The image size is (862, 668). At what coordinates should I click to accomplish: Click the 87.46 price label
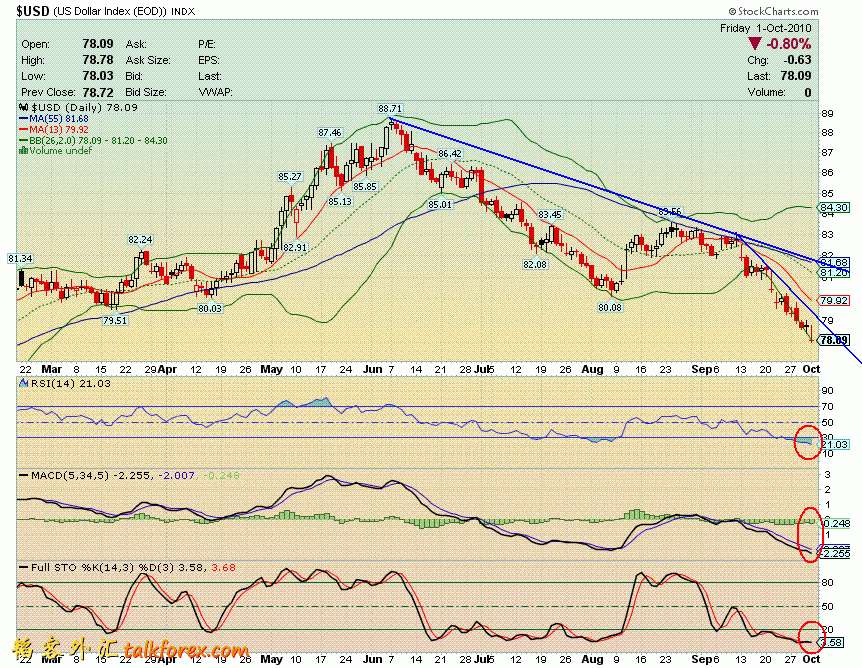pos(330,133)
